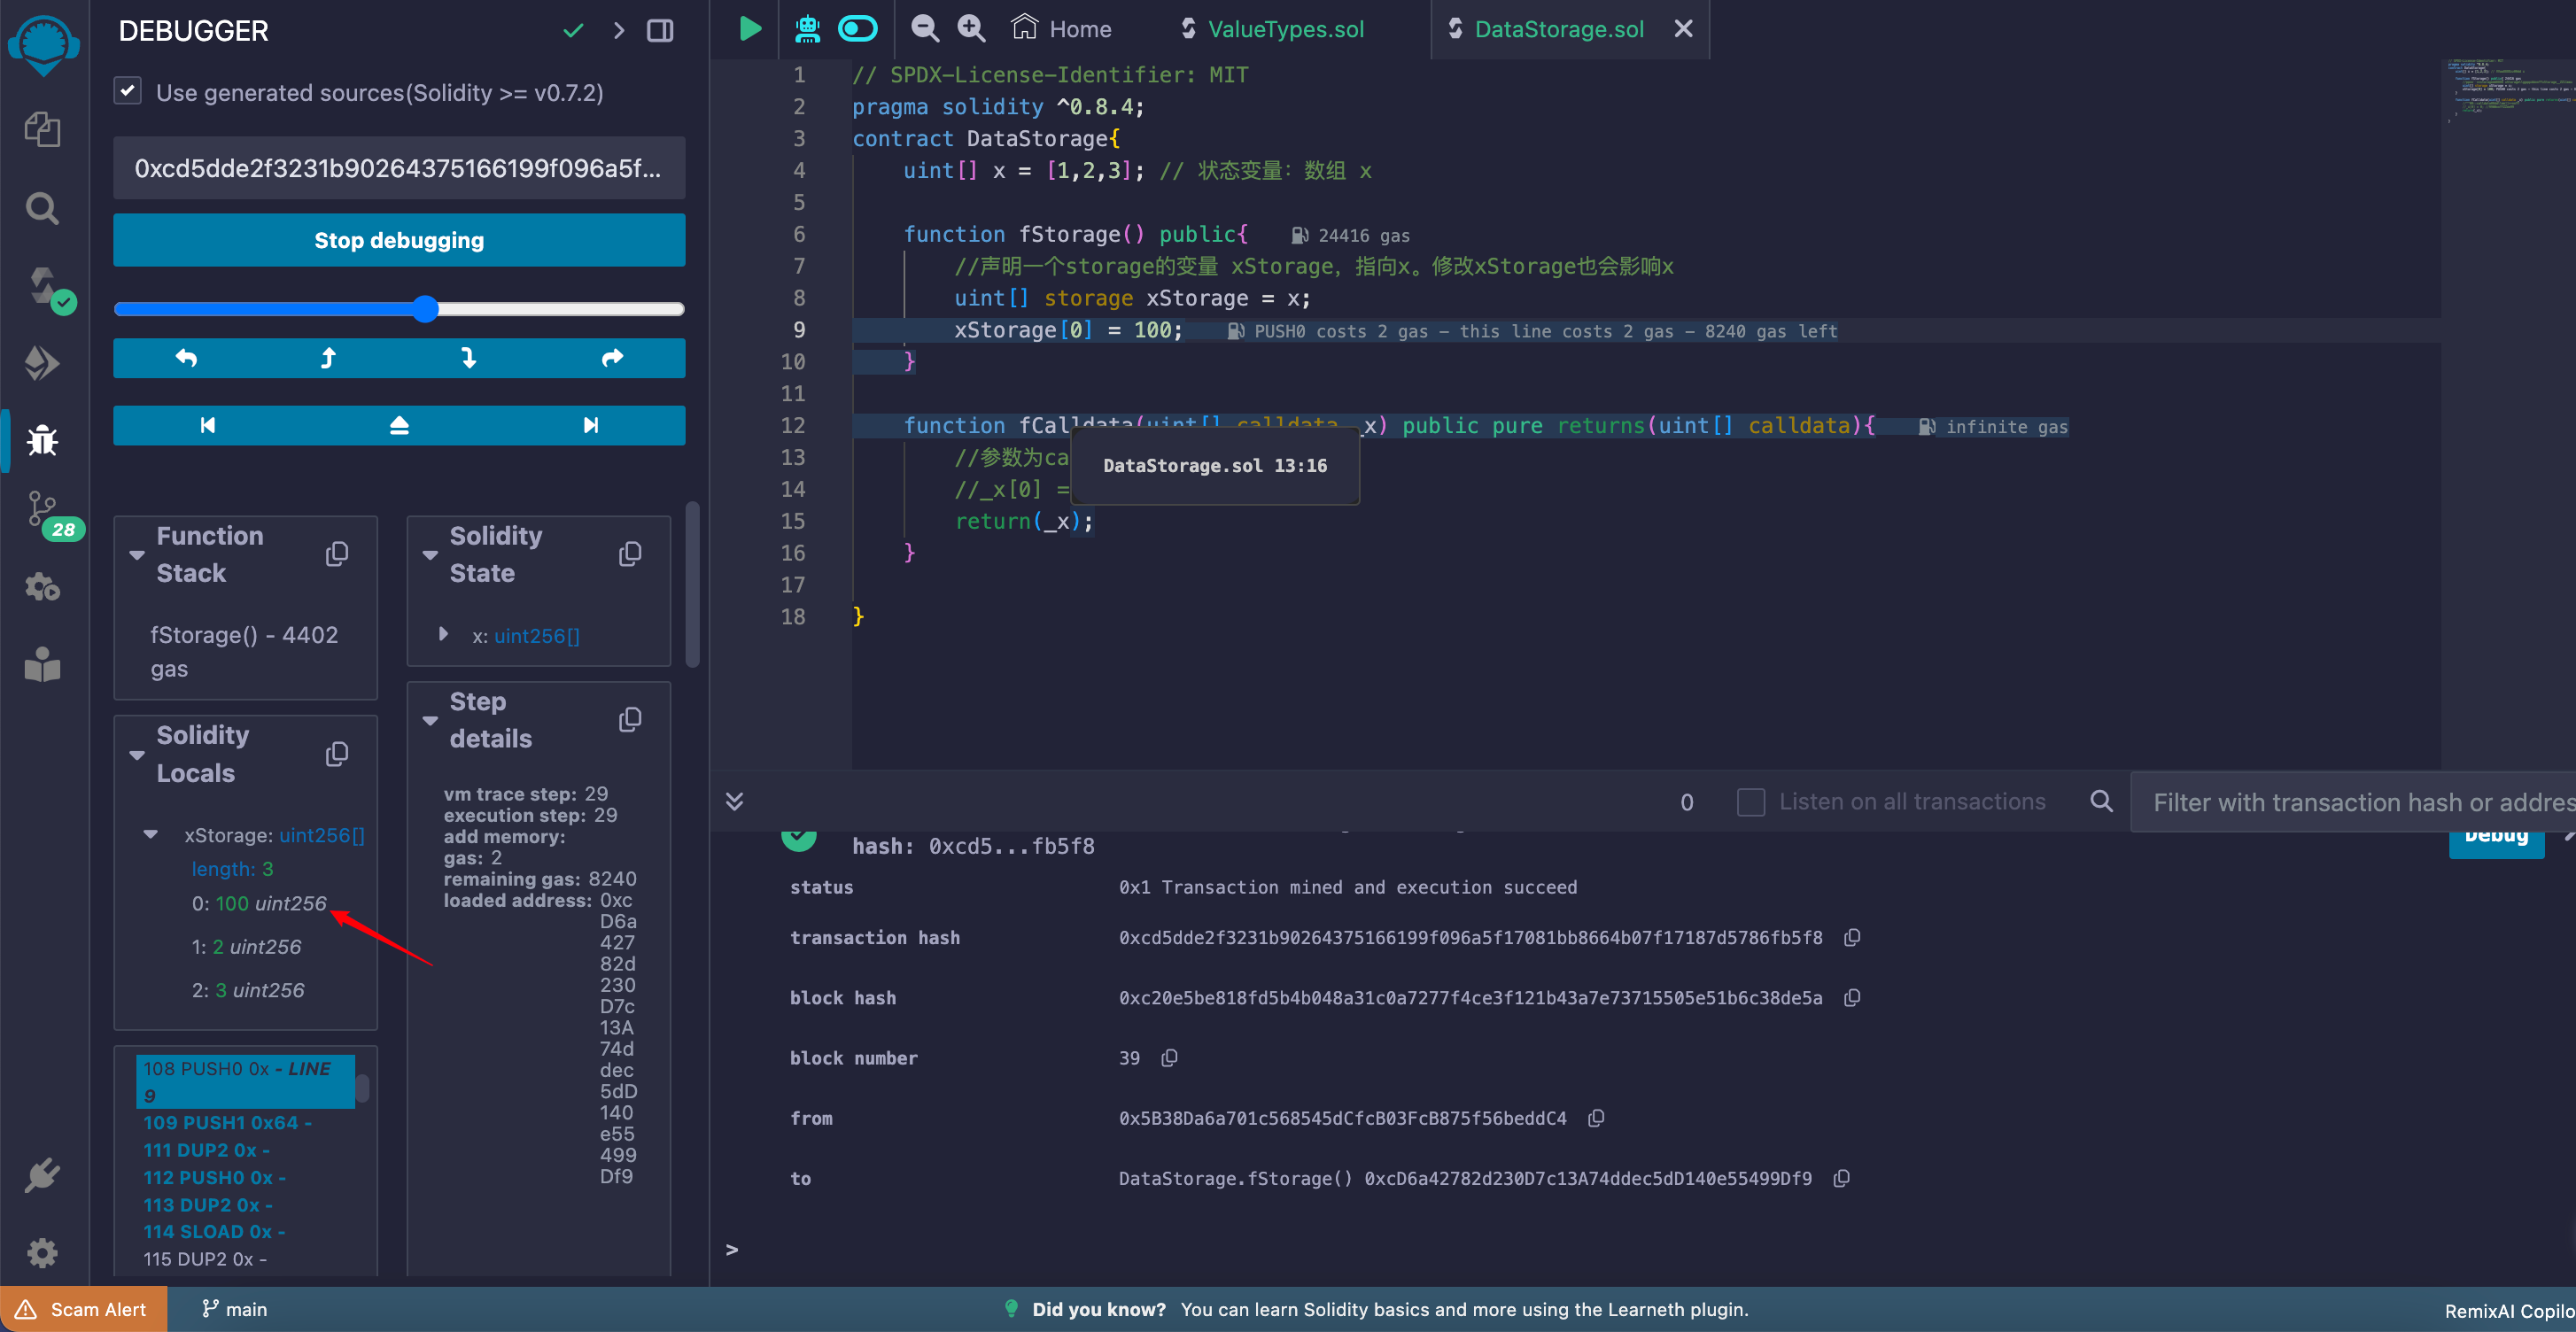
Task: Switch to the Home tab
Action: point(1061,29)
